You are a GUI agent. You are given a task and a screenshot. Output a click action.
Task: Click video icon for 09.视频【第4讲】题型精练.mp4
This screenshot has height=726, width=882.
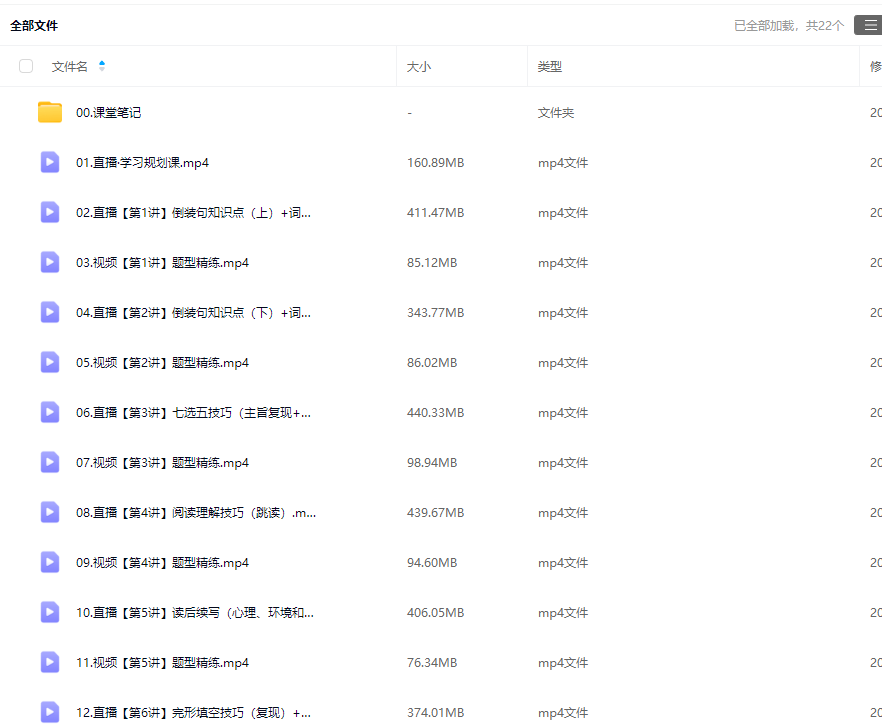pyautogui.click(x=50, y=562)
